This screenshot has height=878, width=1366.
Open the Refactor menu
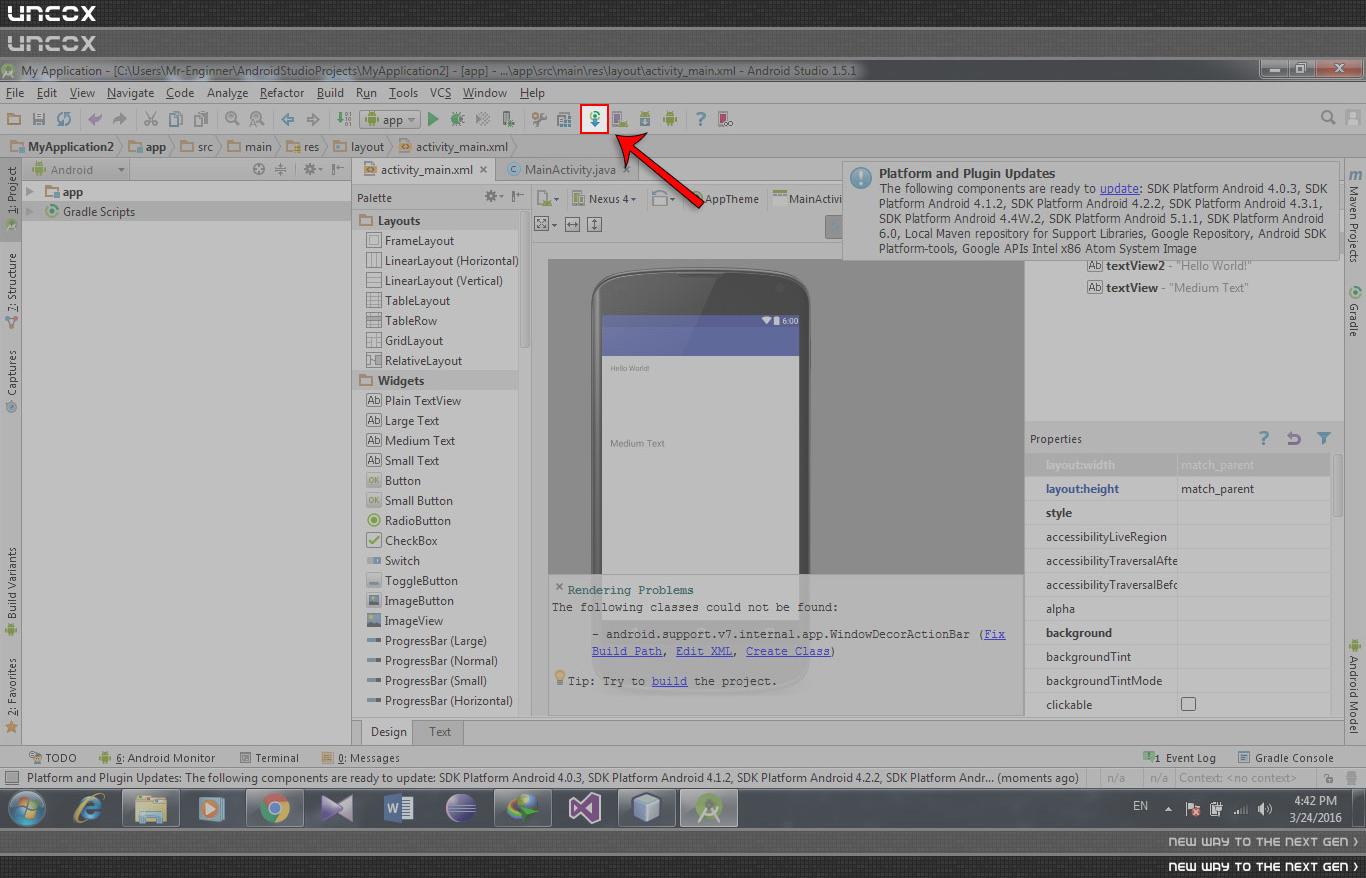282,93
